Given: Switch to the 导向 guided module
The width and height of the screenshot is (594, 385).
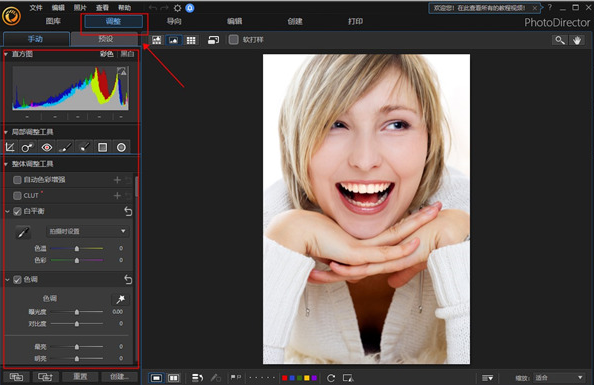Looking at the screenshot, I should [x=174, y=21].
